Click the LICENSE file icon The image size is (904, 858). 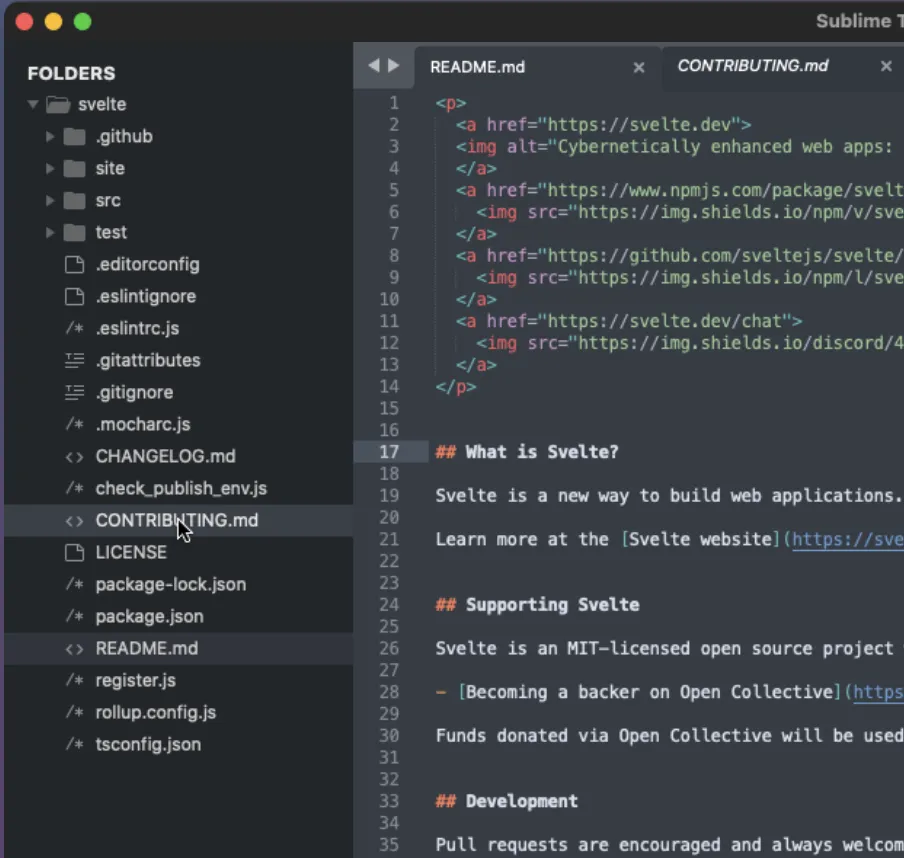coord(74,552)
